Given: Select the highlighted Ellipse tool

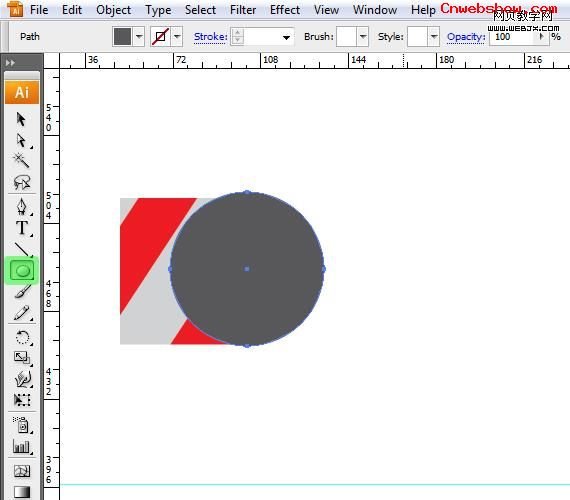Looking at the screenshot, I should click(22, 271).
